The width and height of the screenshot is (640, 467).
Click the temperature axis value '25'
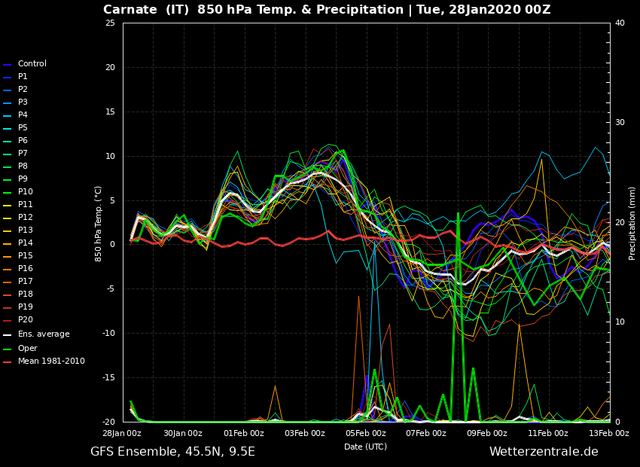(110, 23)
